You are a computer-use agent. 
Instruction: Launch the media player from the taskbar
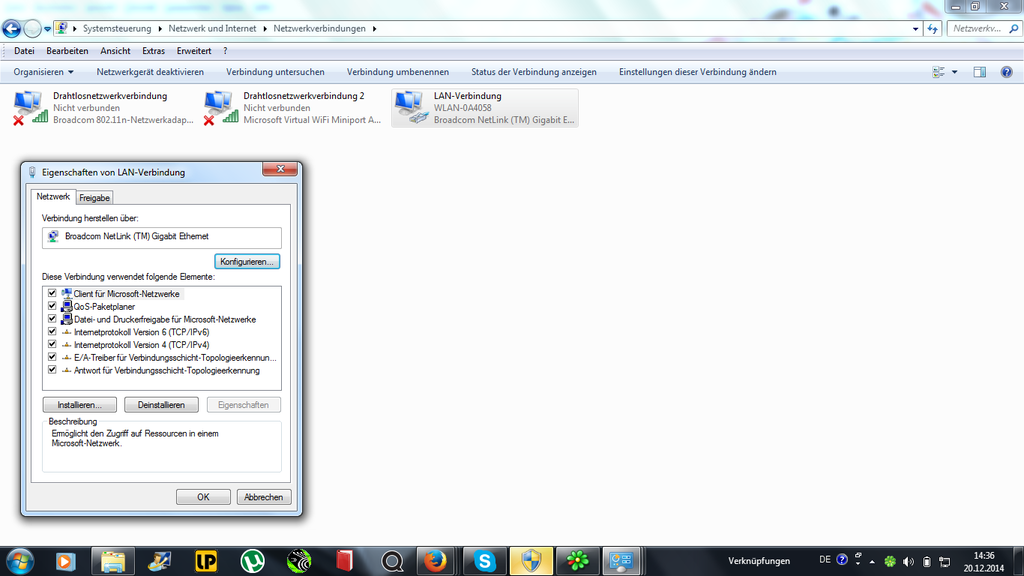click(x=65, y=561)
